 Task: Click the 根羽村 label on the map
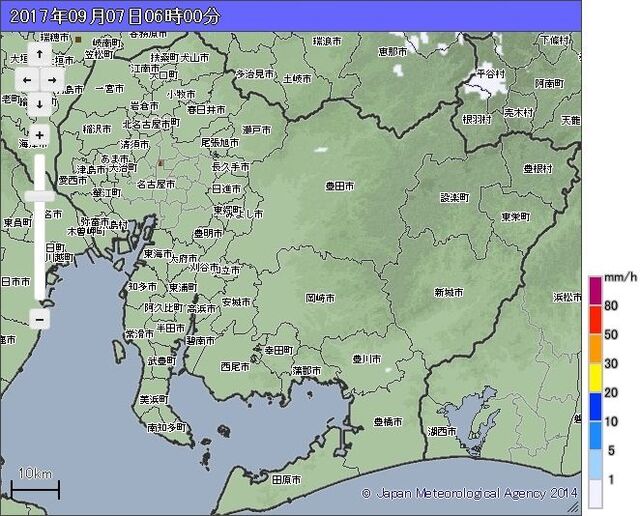[477, 119]
